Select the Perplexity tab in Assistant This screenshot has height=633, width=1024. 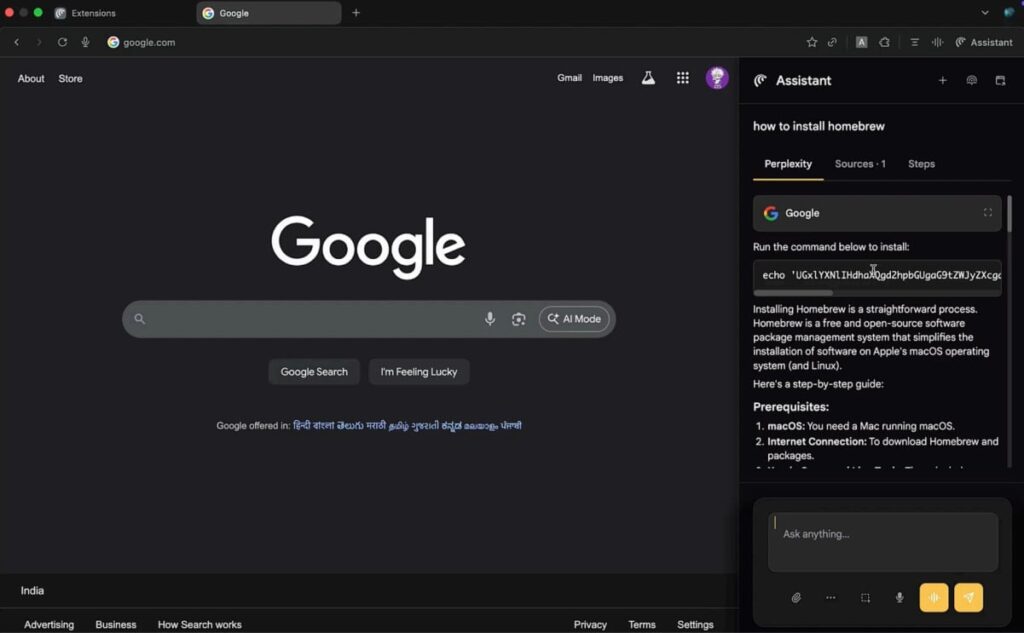click(787, 164)
